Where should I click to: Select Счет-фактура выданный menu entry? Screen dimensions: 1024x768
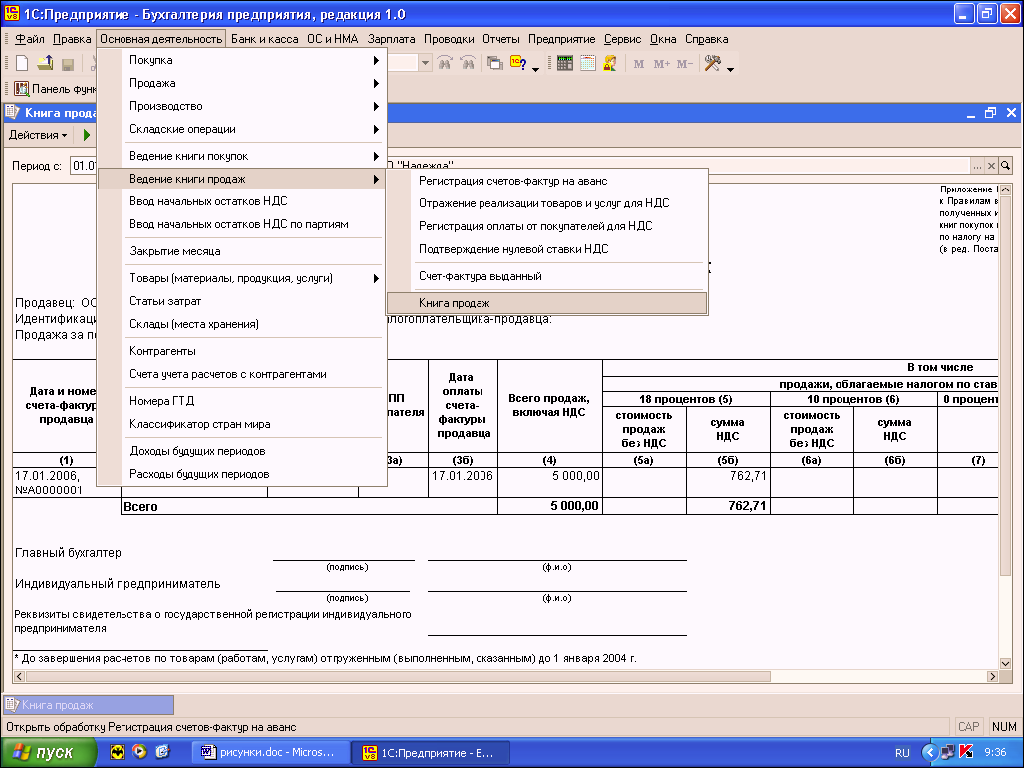[480, 276]
